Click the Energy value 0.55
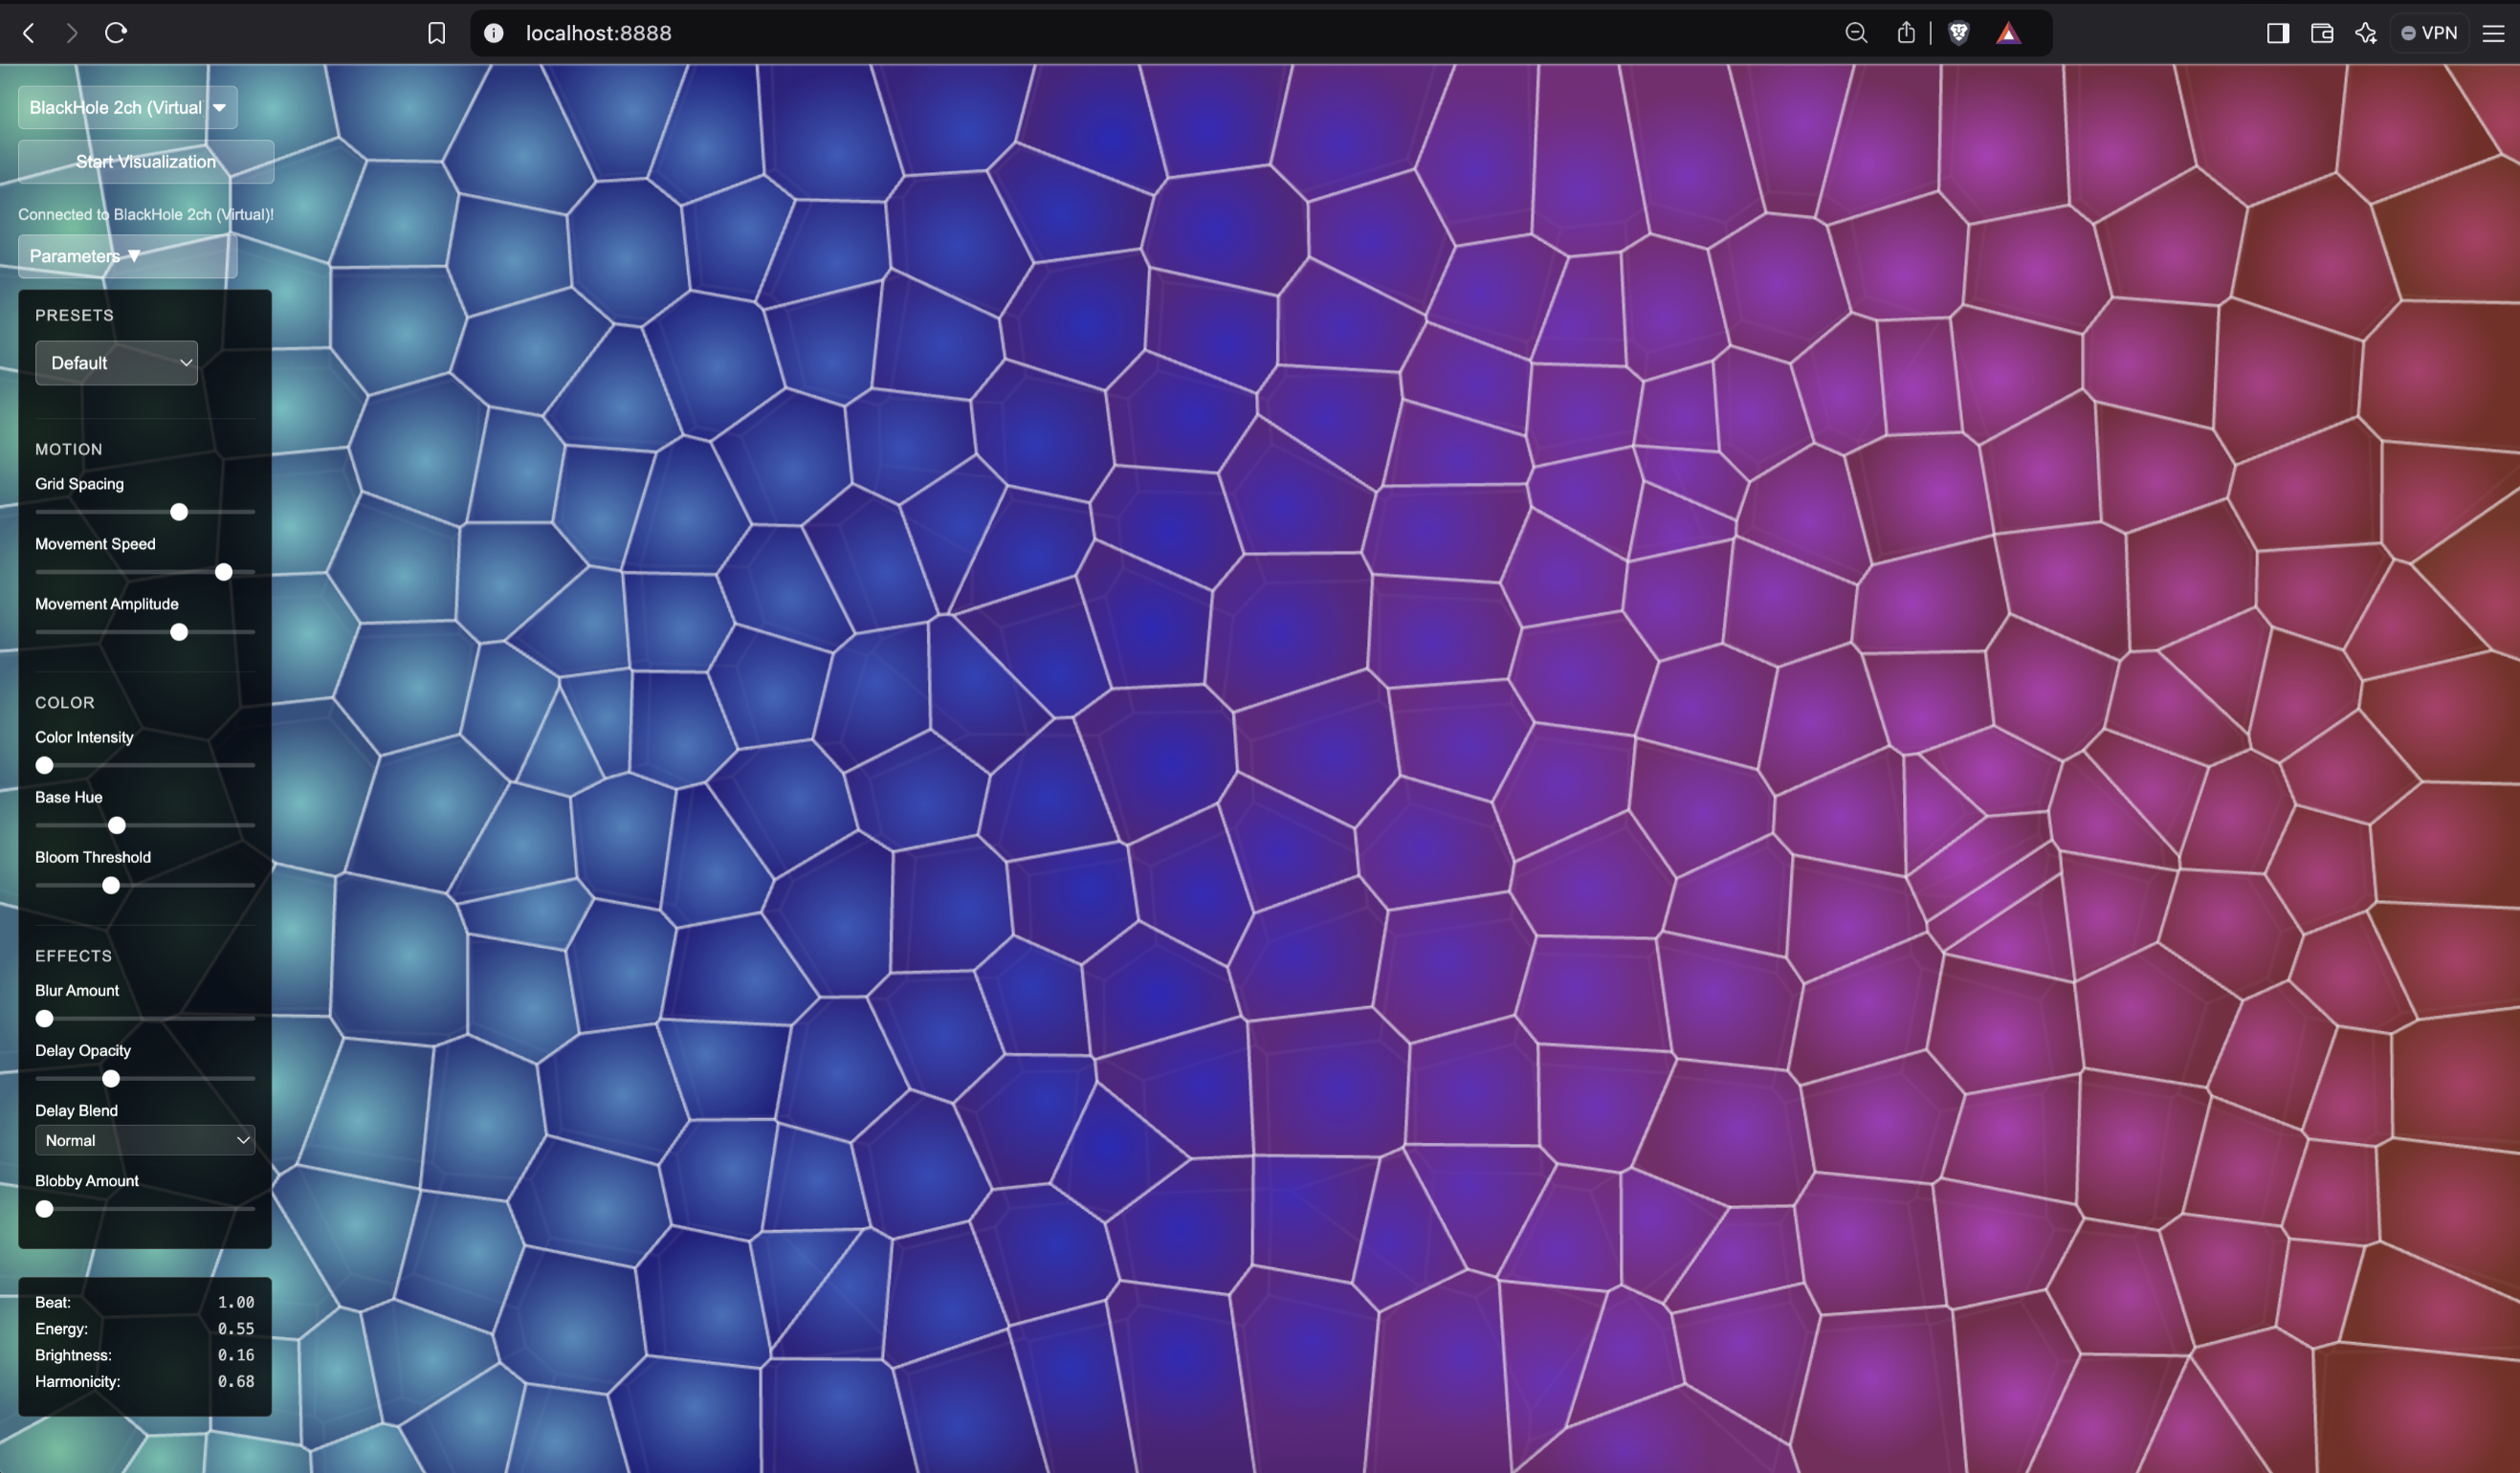This screenshot has width=2520, height=1473. (x=236, y=1328)
